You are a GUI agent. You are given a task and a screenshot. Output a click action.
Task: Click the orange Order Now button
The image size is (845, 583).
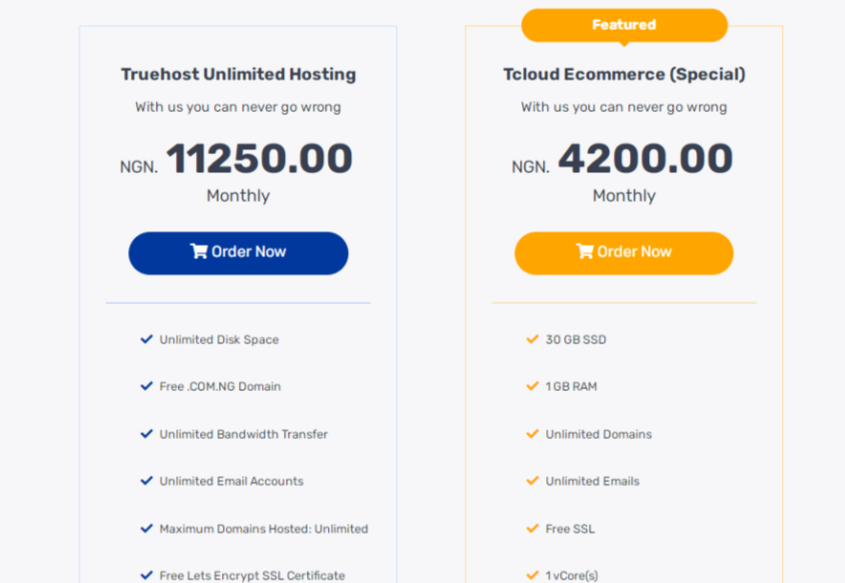624,253
